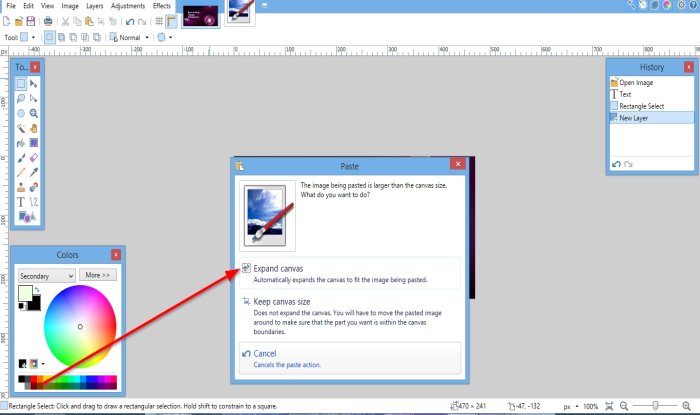Select the Shapes tool
Screen dimensions: 700x415
27,217
